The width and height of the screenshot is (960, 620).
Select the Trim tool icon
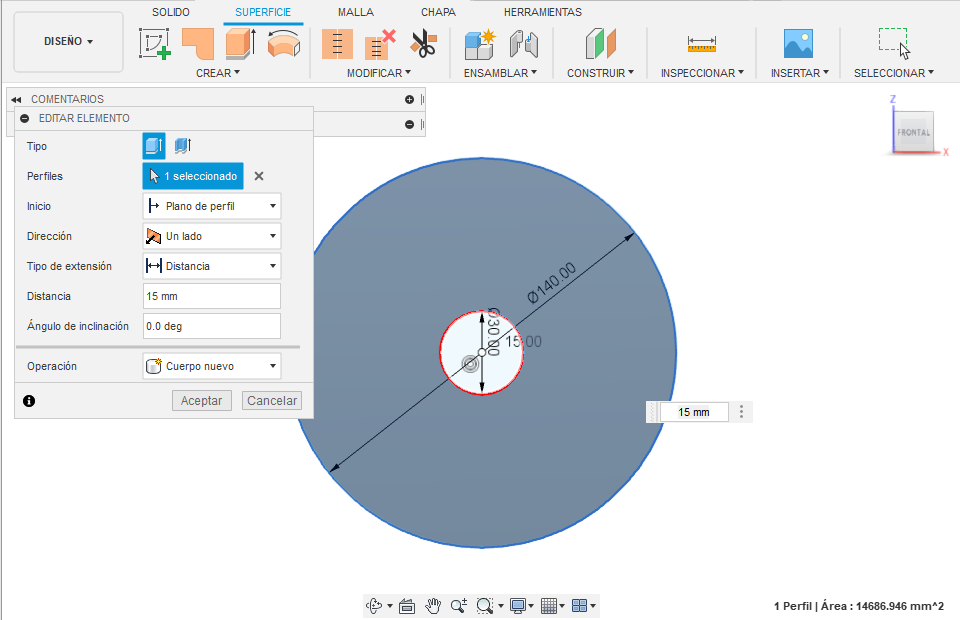pos(337,43)
